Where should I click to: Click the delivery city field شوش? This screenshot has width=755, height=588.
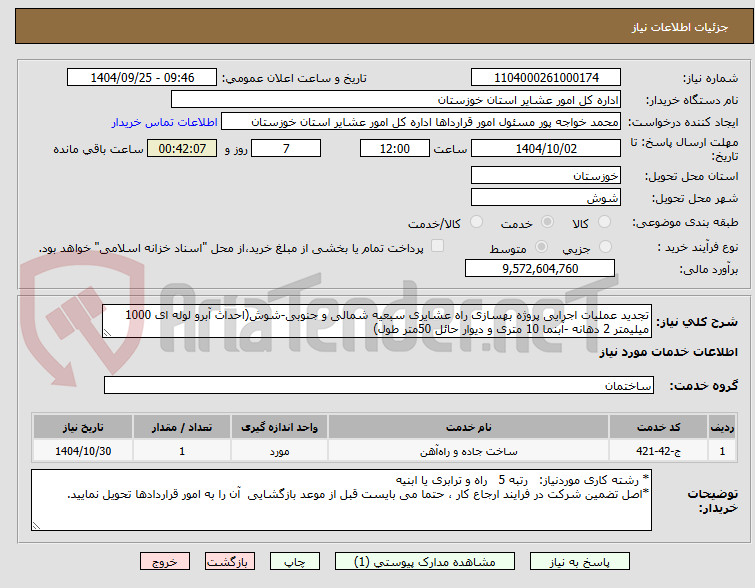pos(546,197)
